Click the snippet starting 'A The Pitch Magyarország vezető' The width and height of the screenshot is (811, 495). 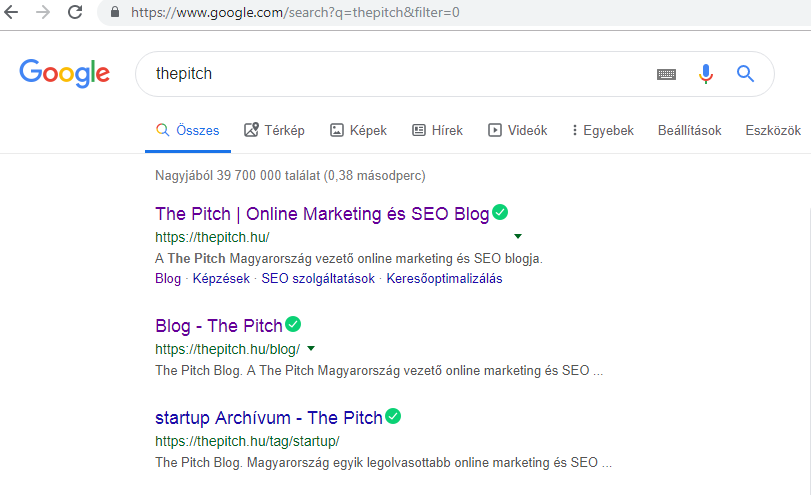(349, 259)
